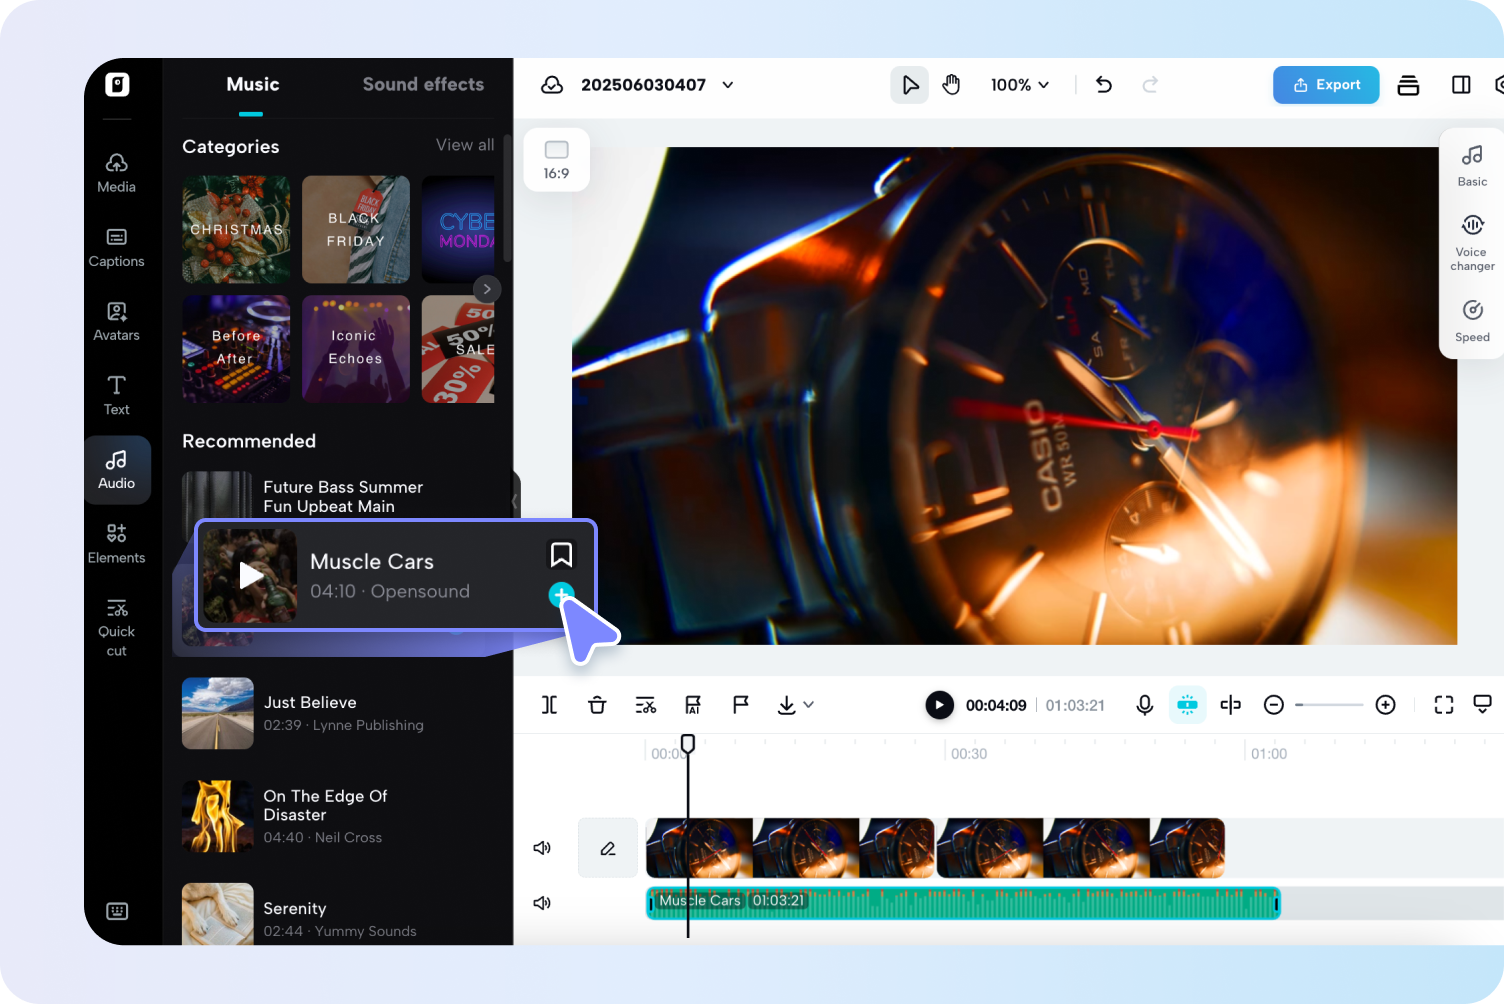Open the Voice changer panel
Screen dimensions: 1504x1004
point(1472,243)
